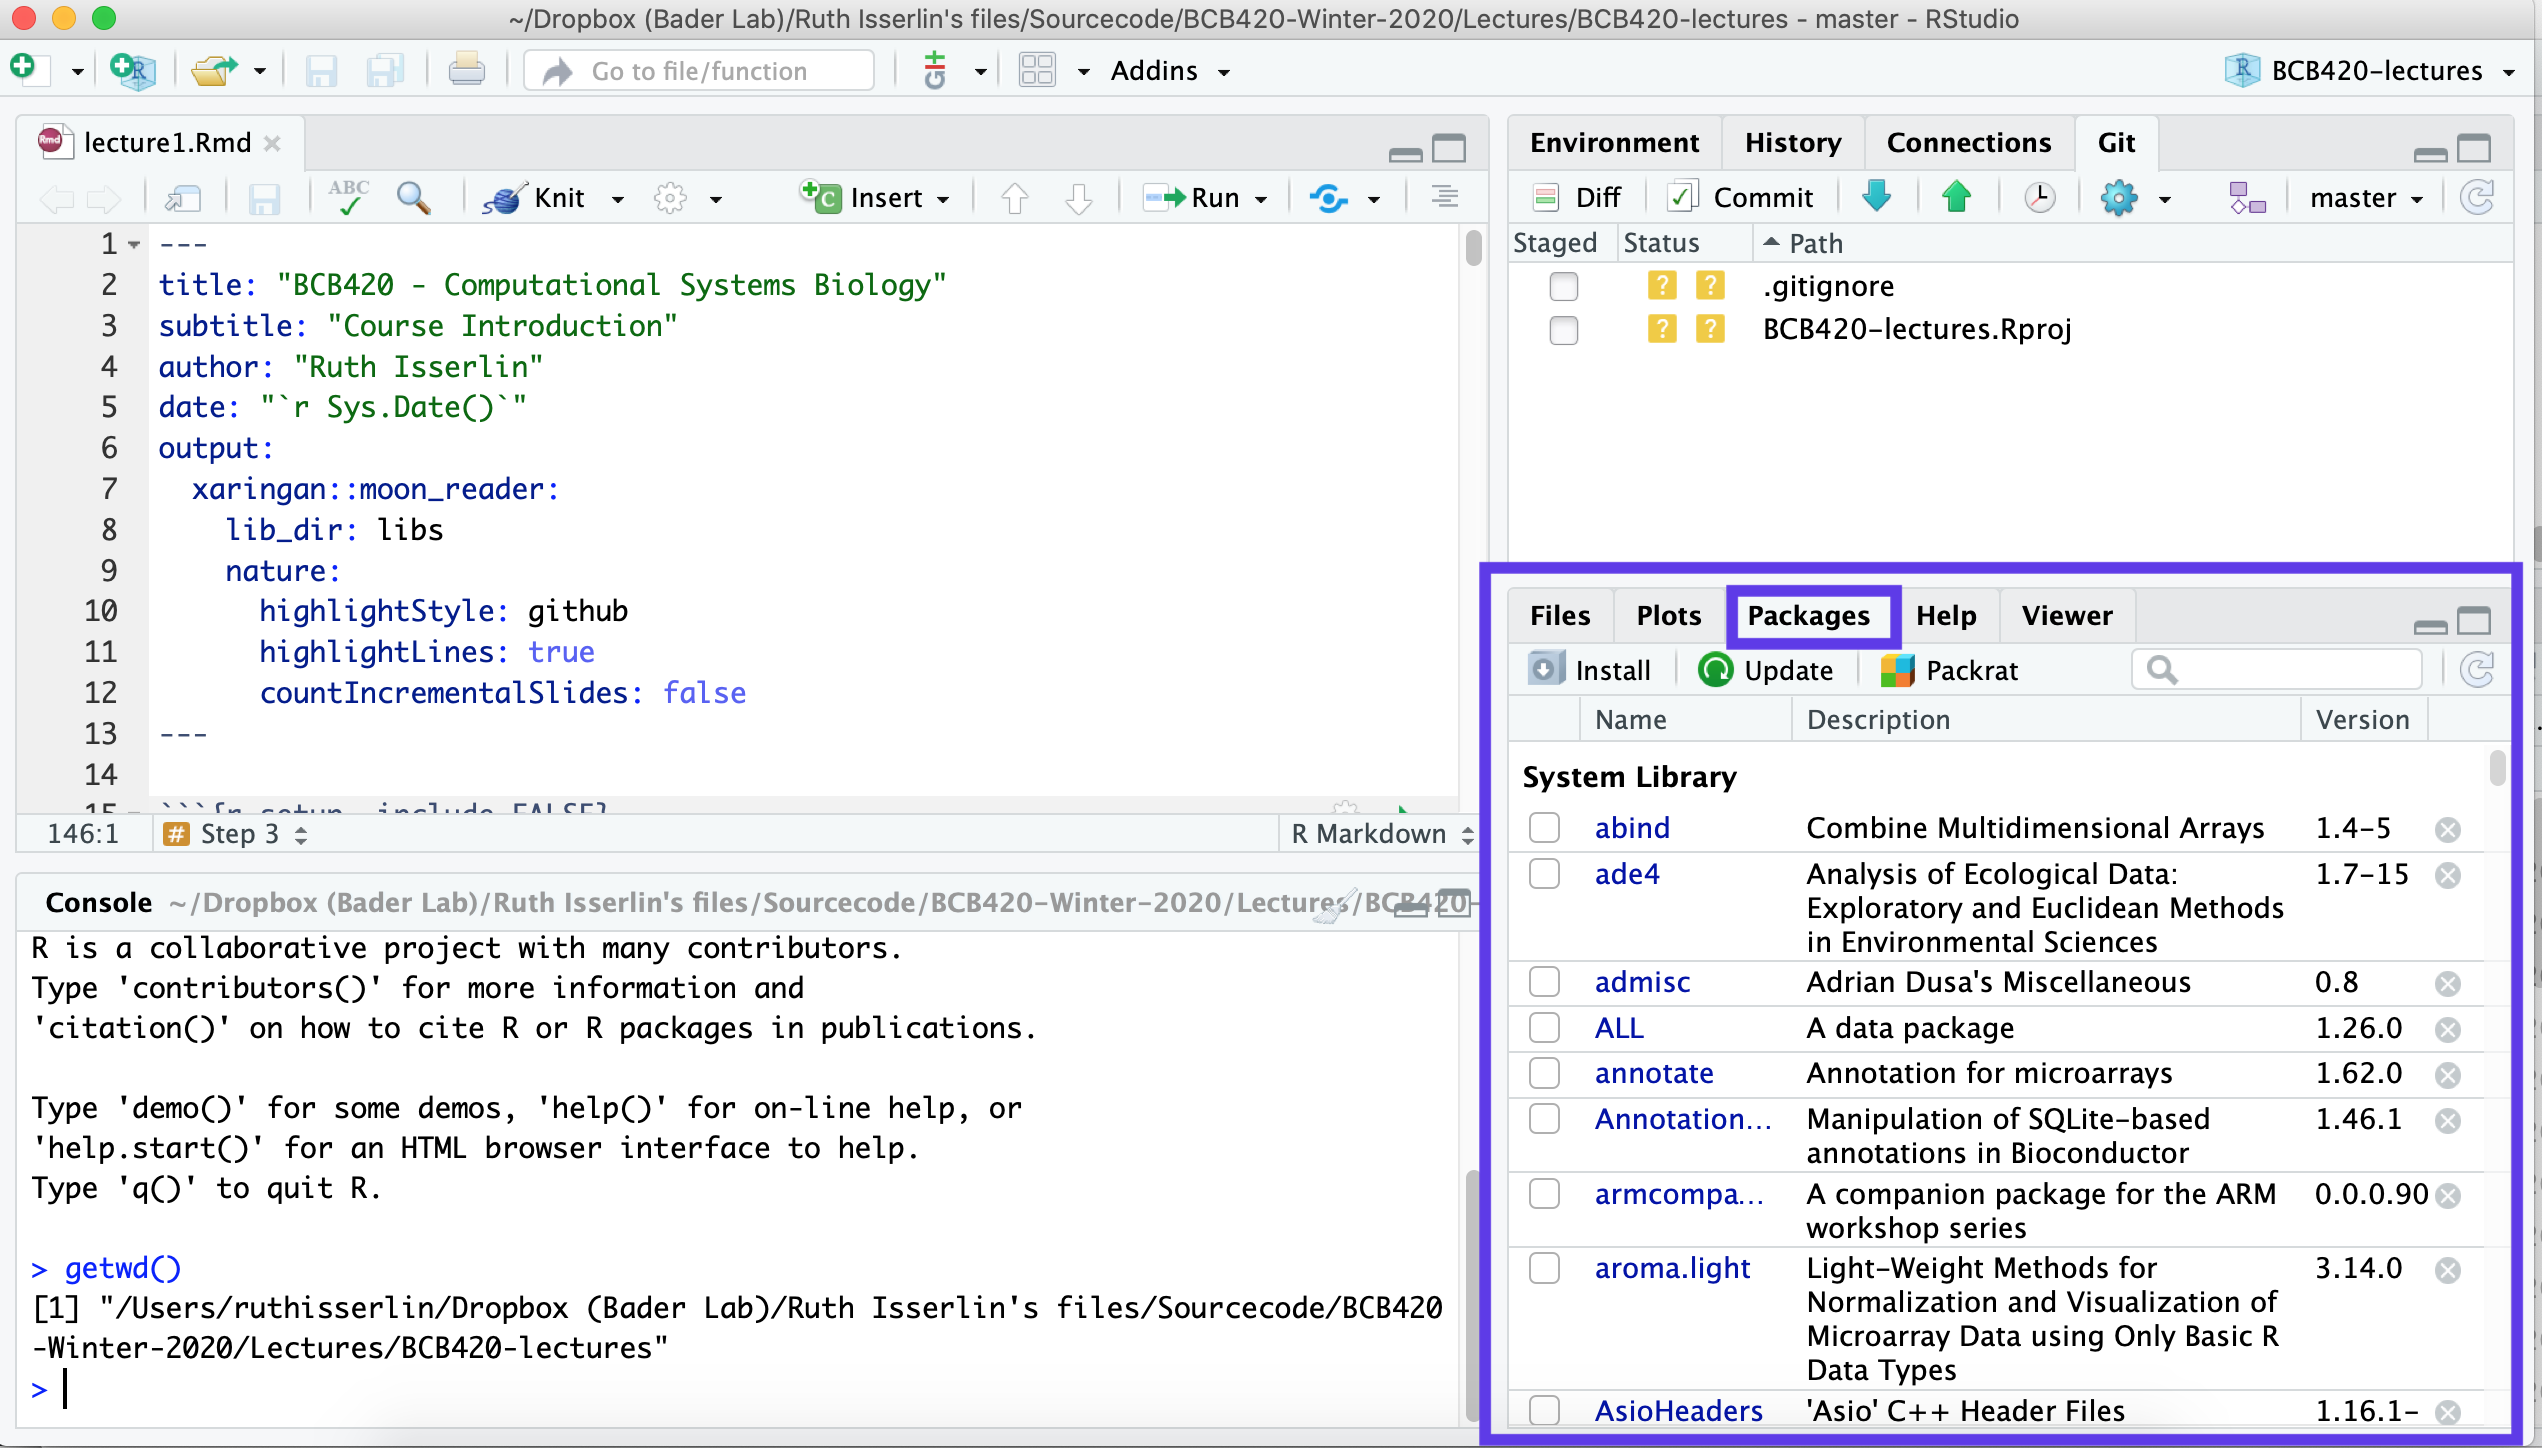Click the new branch icon in Git pane
Screen dimensions: 2542x1448
tap(2246, 197)
